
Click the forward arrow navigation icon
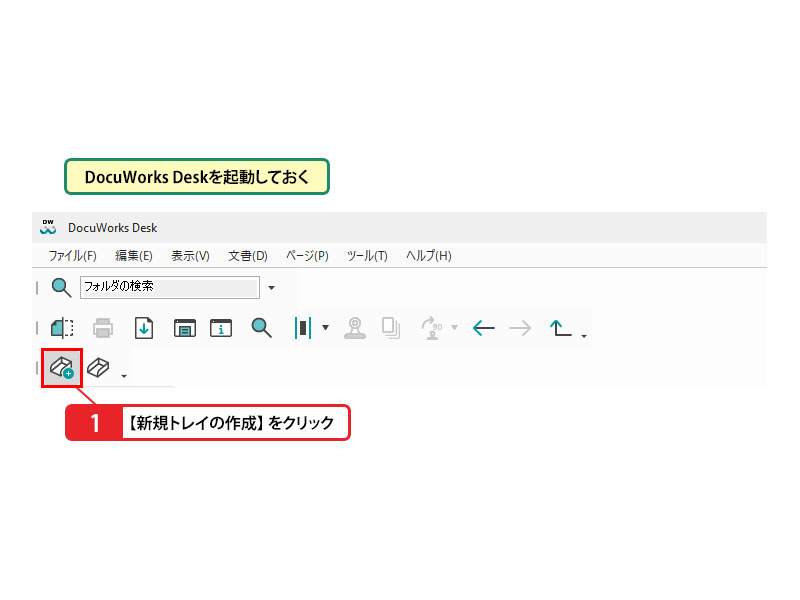pos(520,328)
